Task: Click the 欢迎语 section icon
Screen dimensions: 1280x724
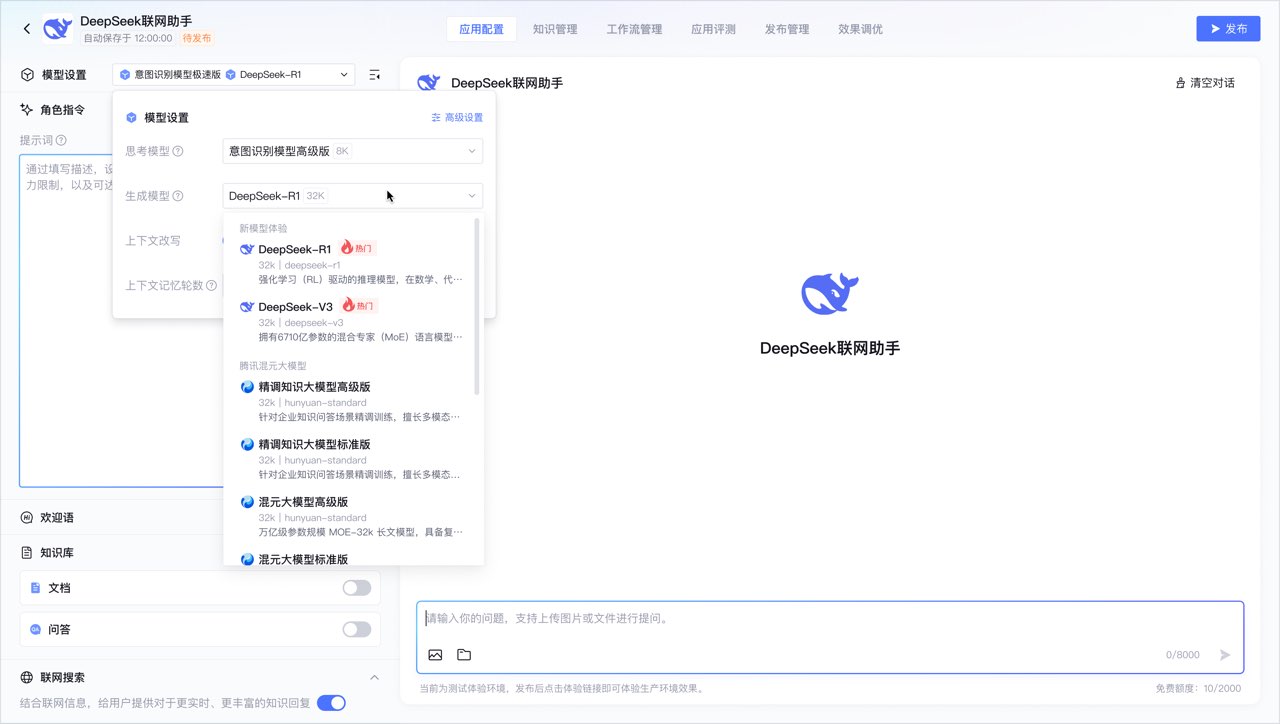Action: point(27,518)
